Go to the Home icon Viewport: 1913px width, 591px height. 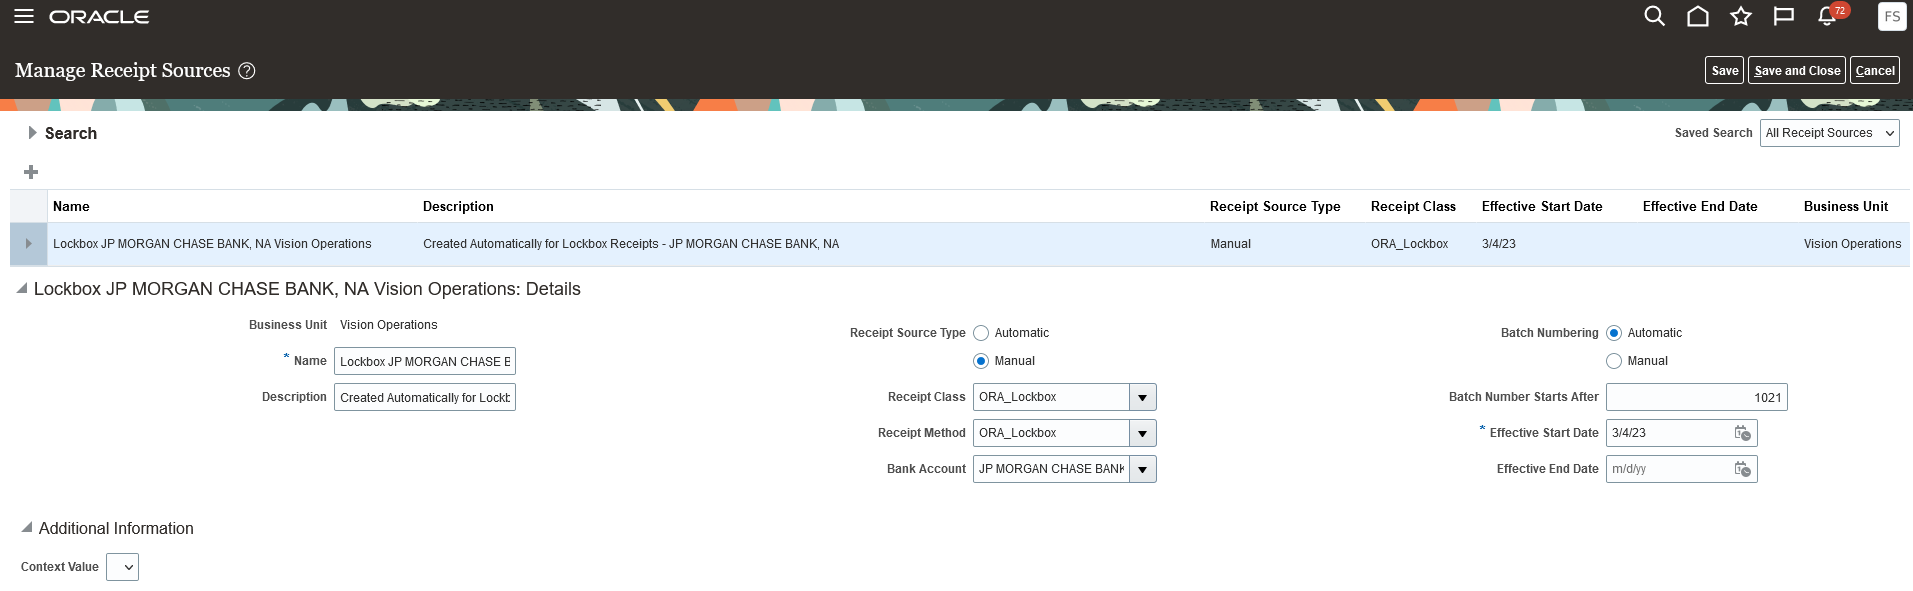tap(1698, 16)
